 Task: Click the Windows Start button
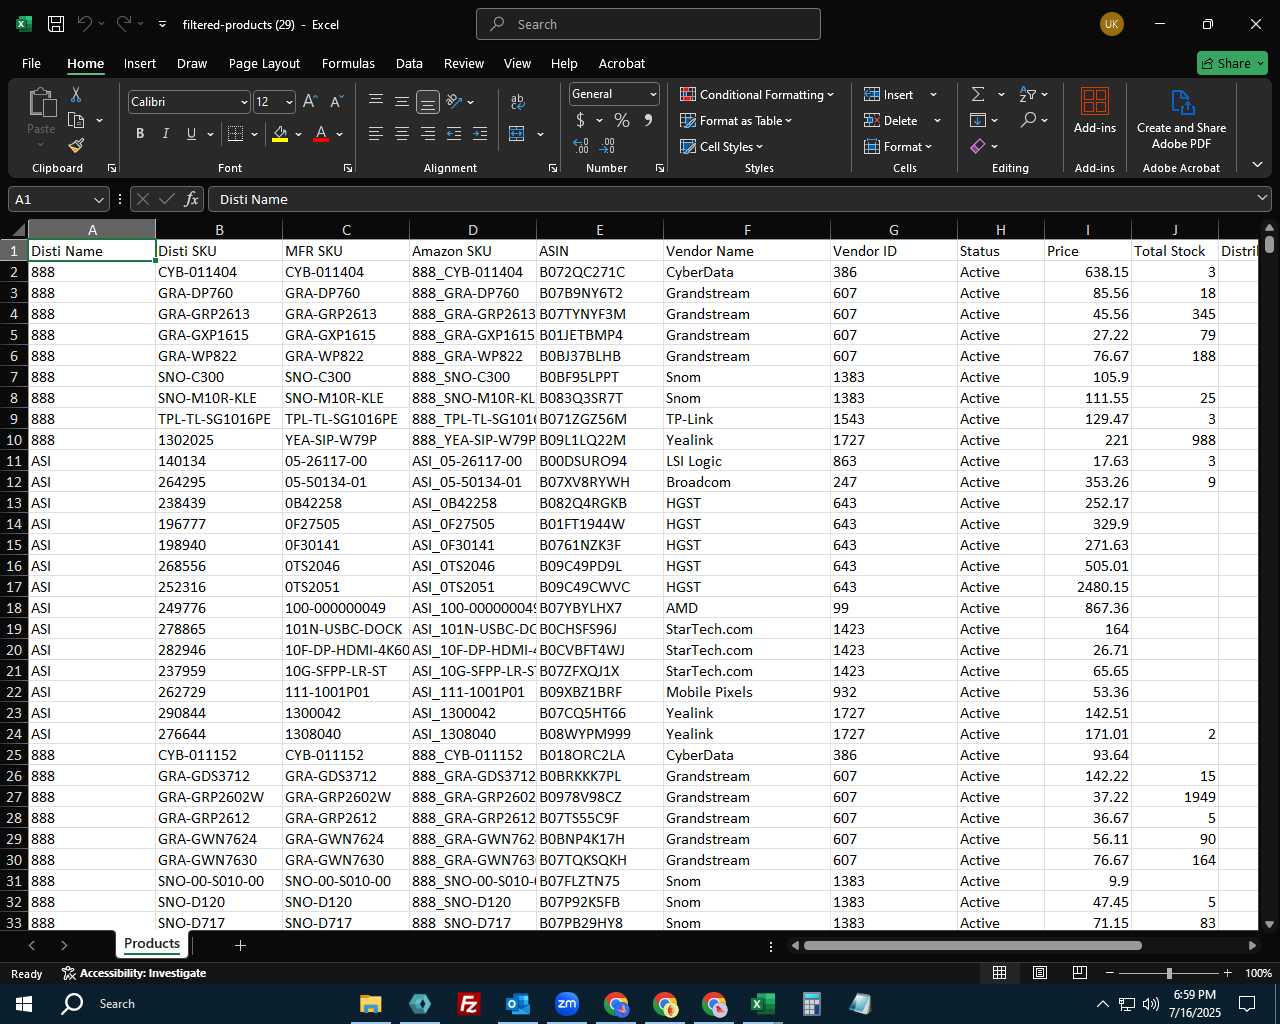[24, 1004]
